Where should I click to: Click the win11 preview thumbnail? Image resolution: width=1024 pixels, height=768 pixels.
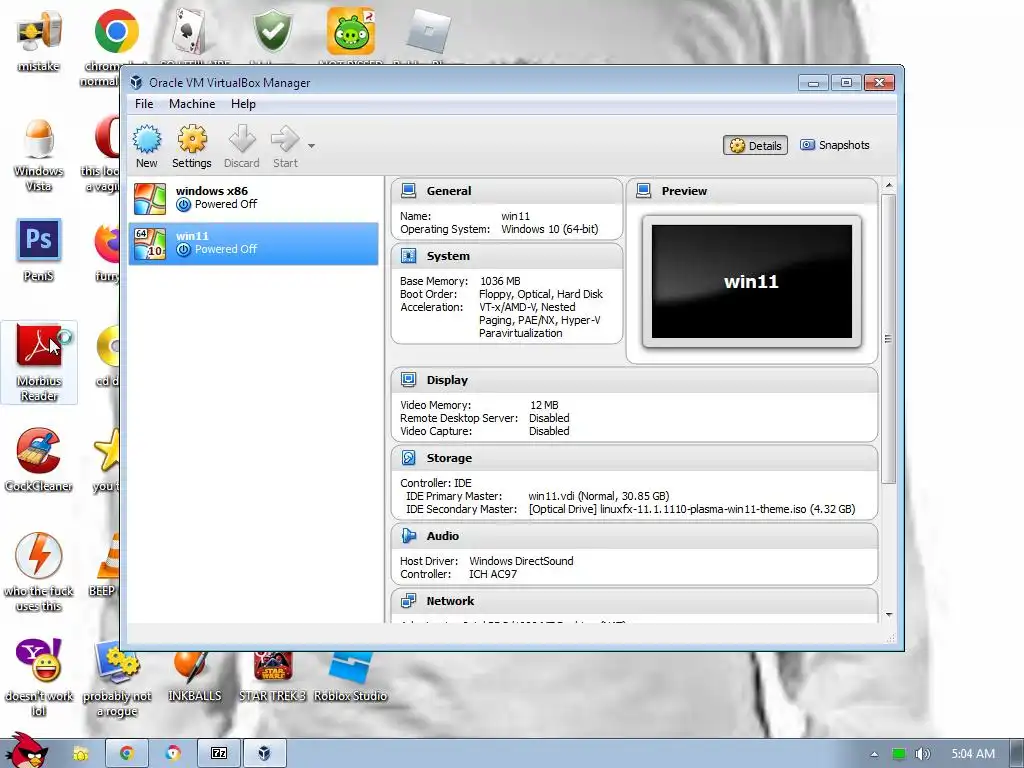click(x=752, y=281)
